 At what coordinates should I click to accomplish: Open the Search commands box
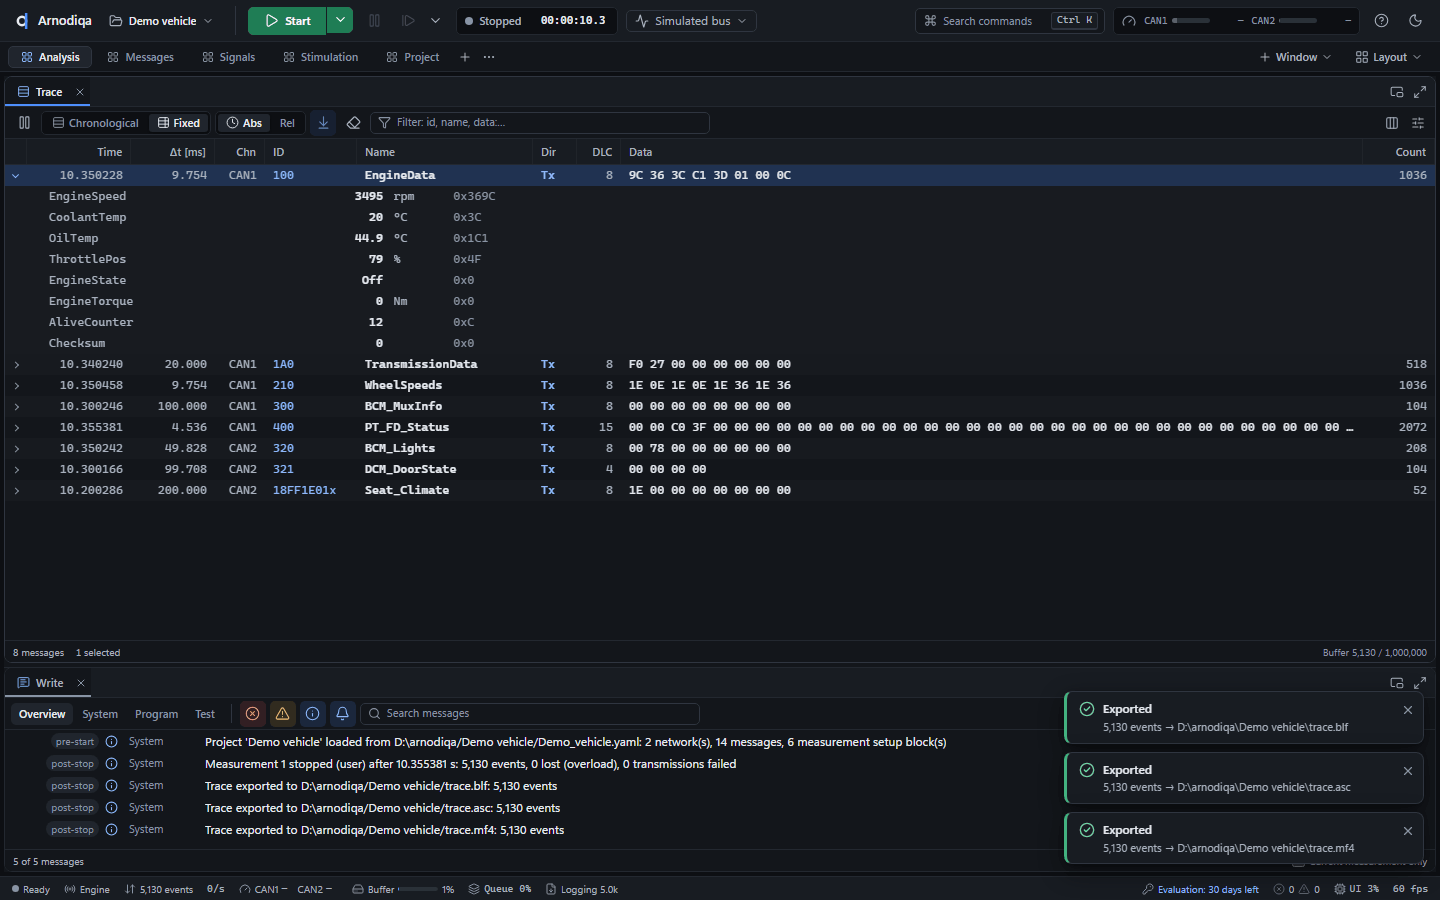pyautogui.click(x=1009, y=20)
